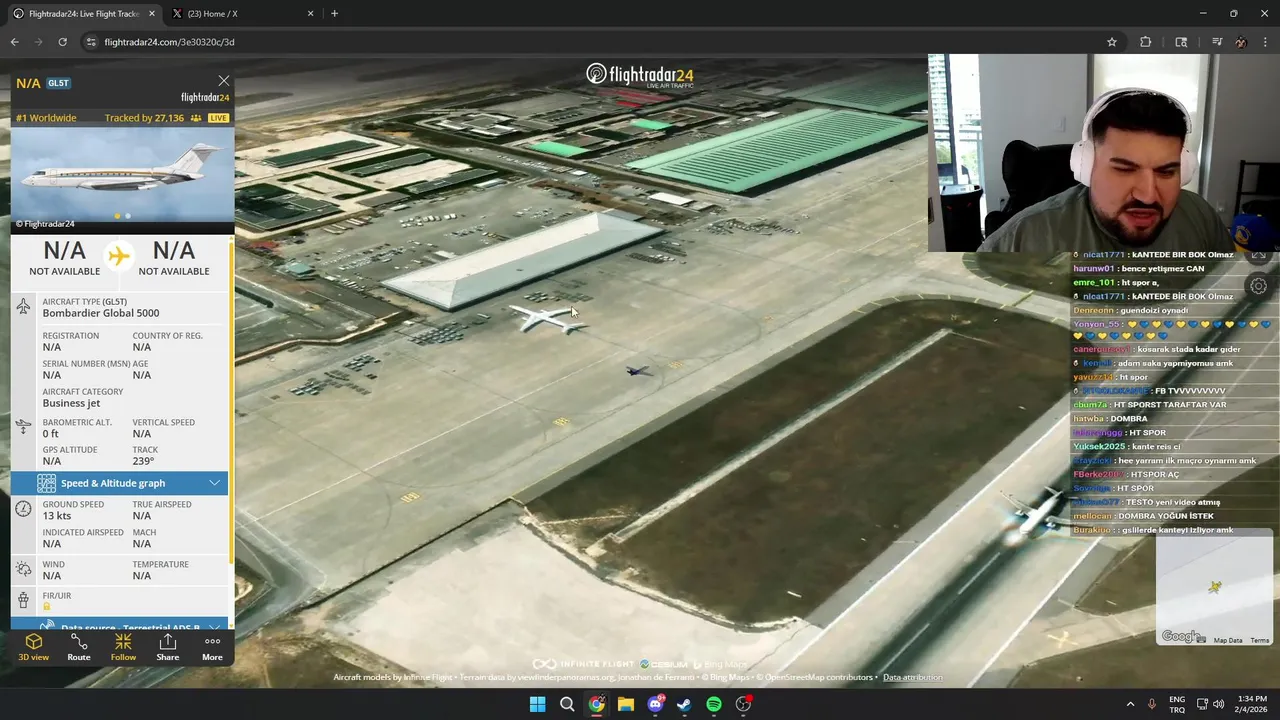The height and width of the screenshot is (720, 1280).
Task: Click the graph icon on Speed & Altitude bar
Action: pos(46,483)
